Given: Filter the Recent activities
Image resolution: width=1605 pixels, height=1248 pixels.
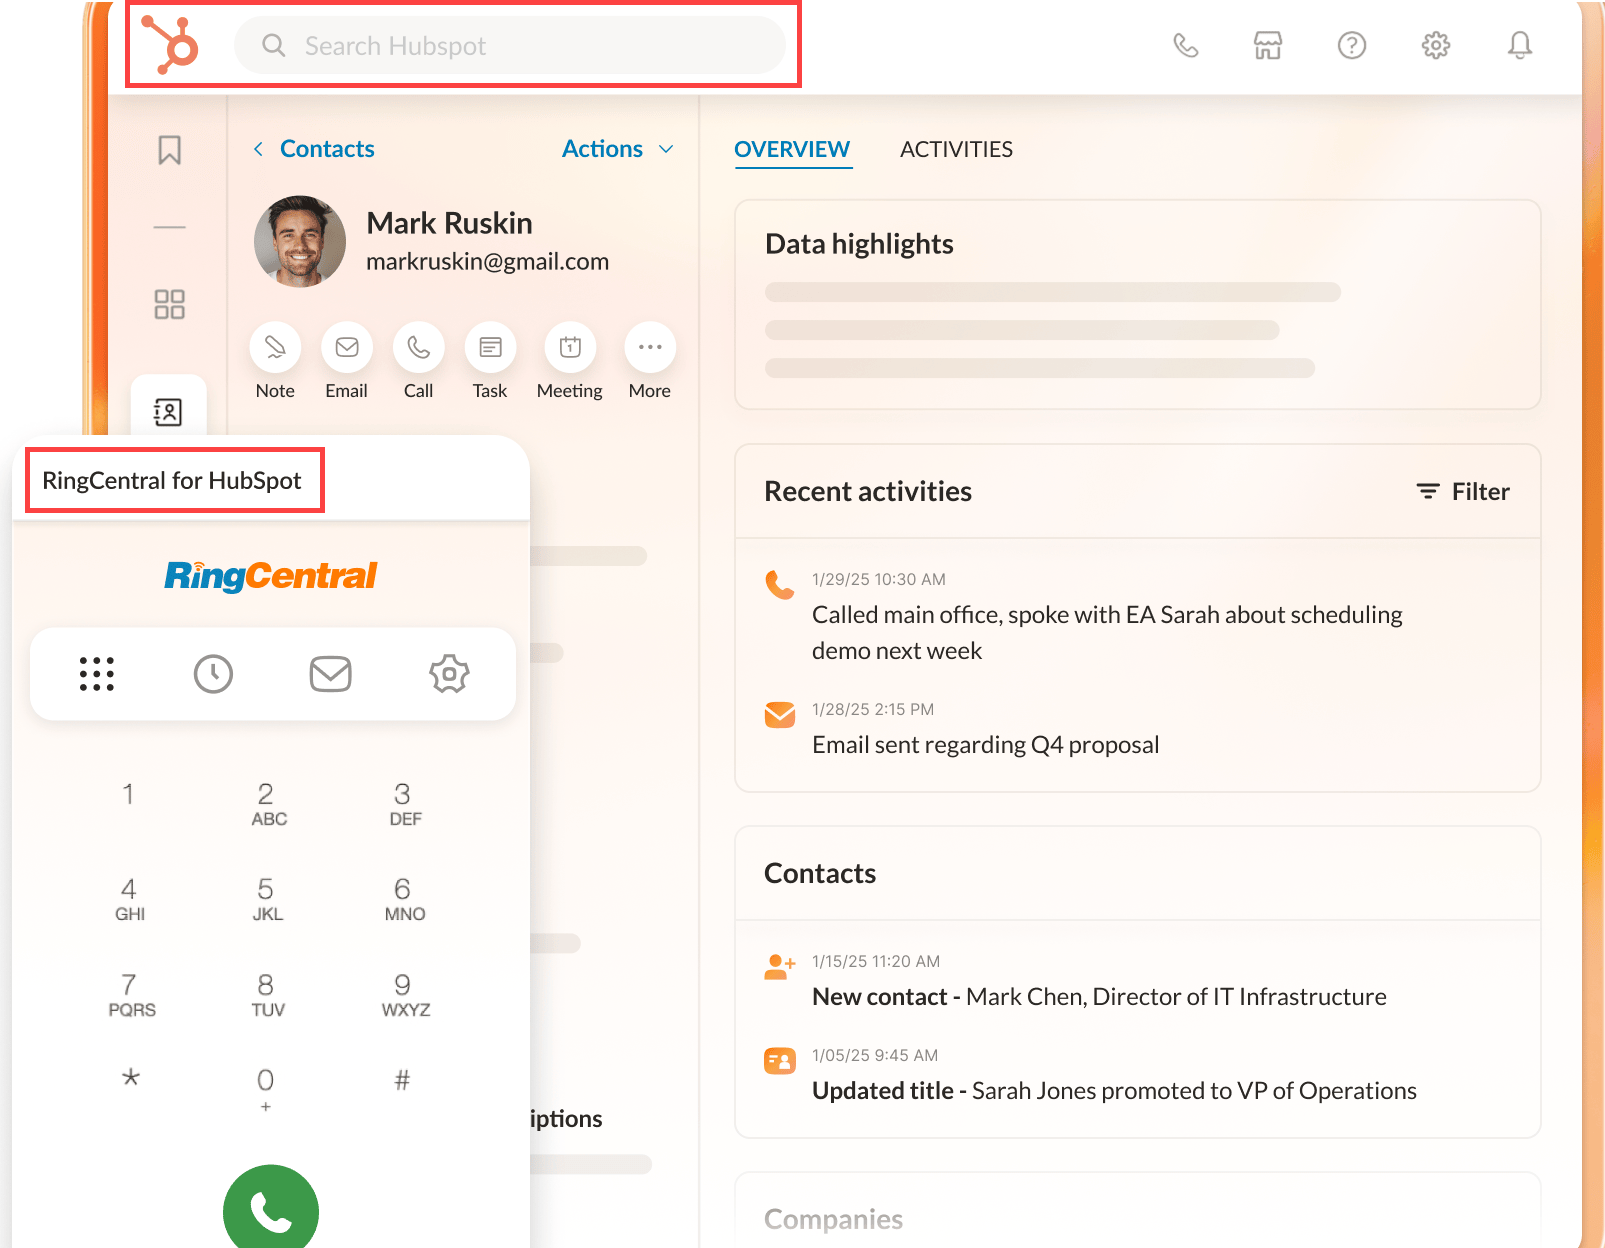Looking at the screenshot, I should coord(1463,492).
